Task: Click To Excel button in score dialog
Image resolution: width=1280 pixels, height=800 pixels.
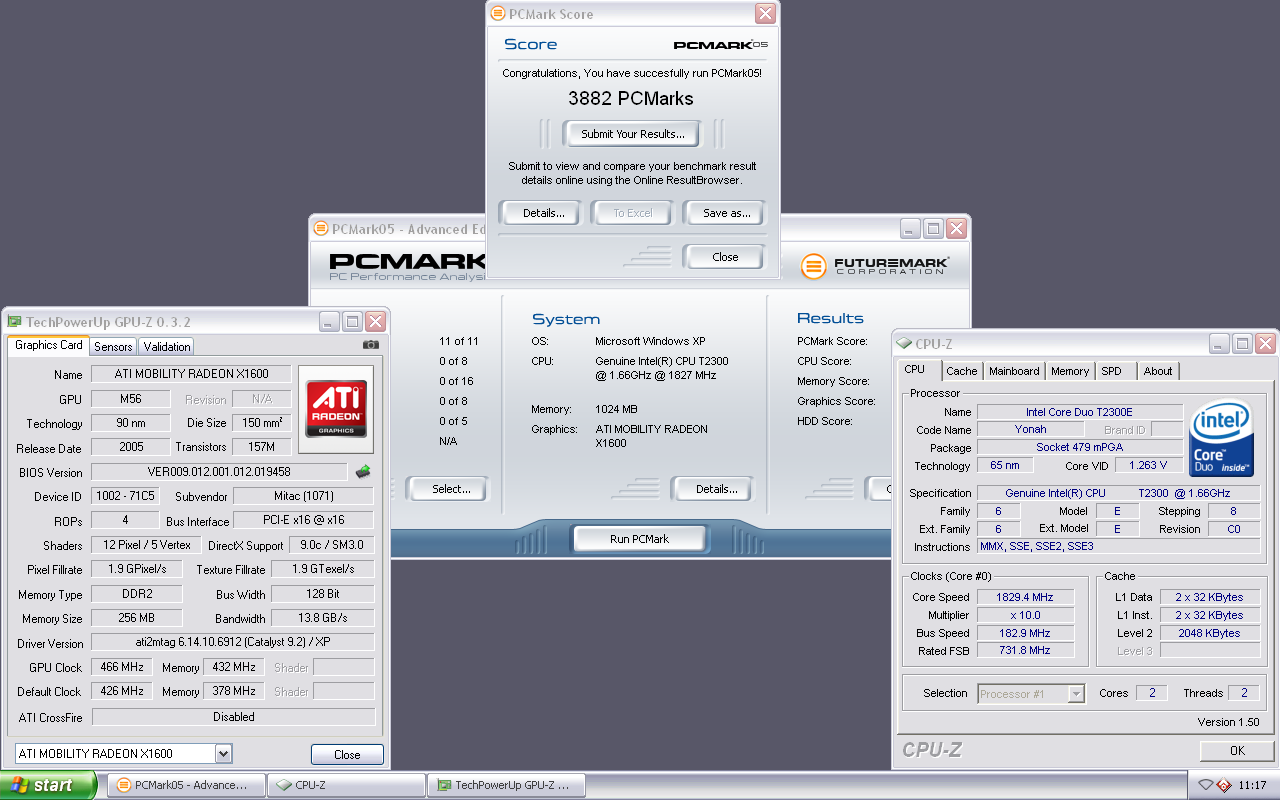Action: [x=633, y=213]
